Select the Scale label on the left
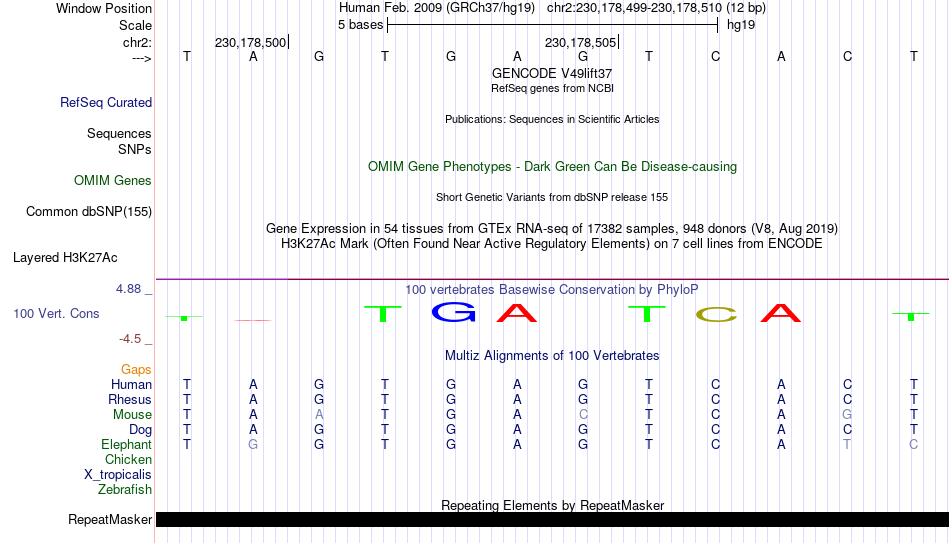The image size is (950, 543). point(135,25)
